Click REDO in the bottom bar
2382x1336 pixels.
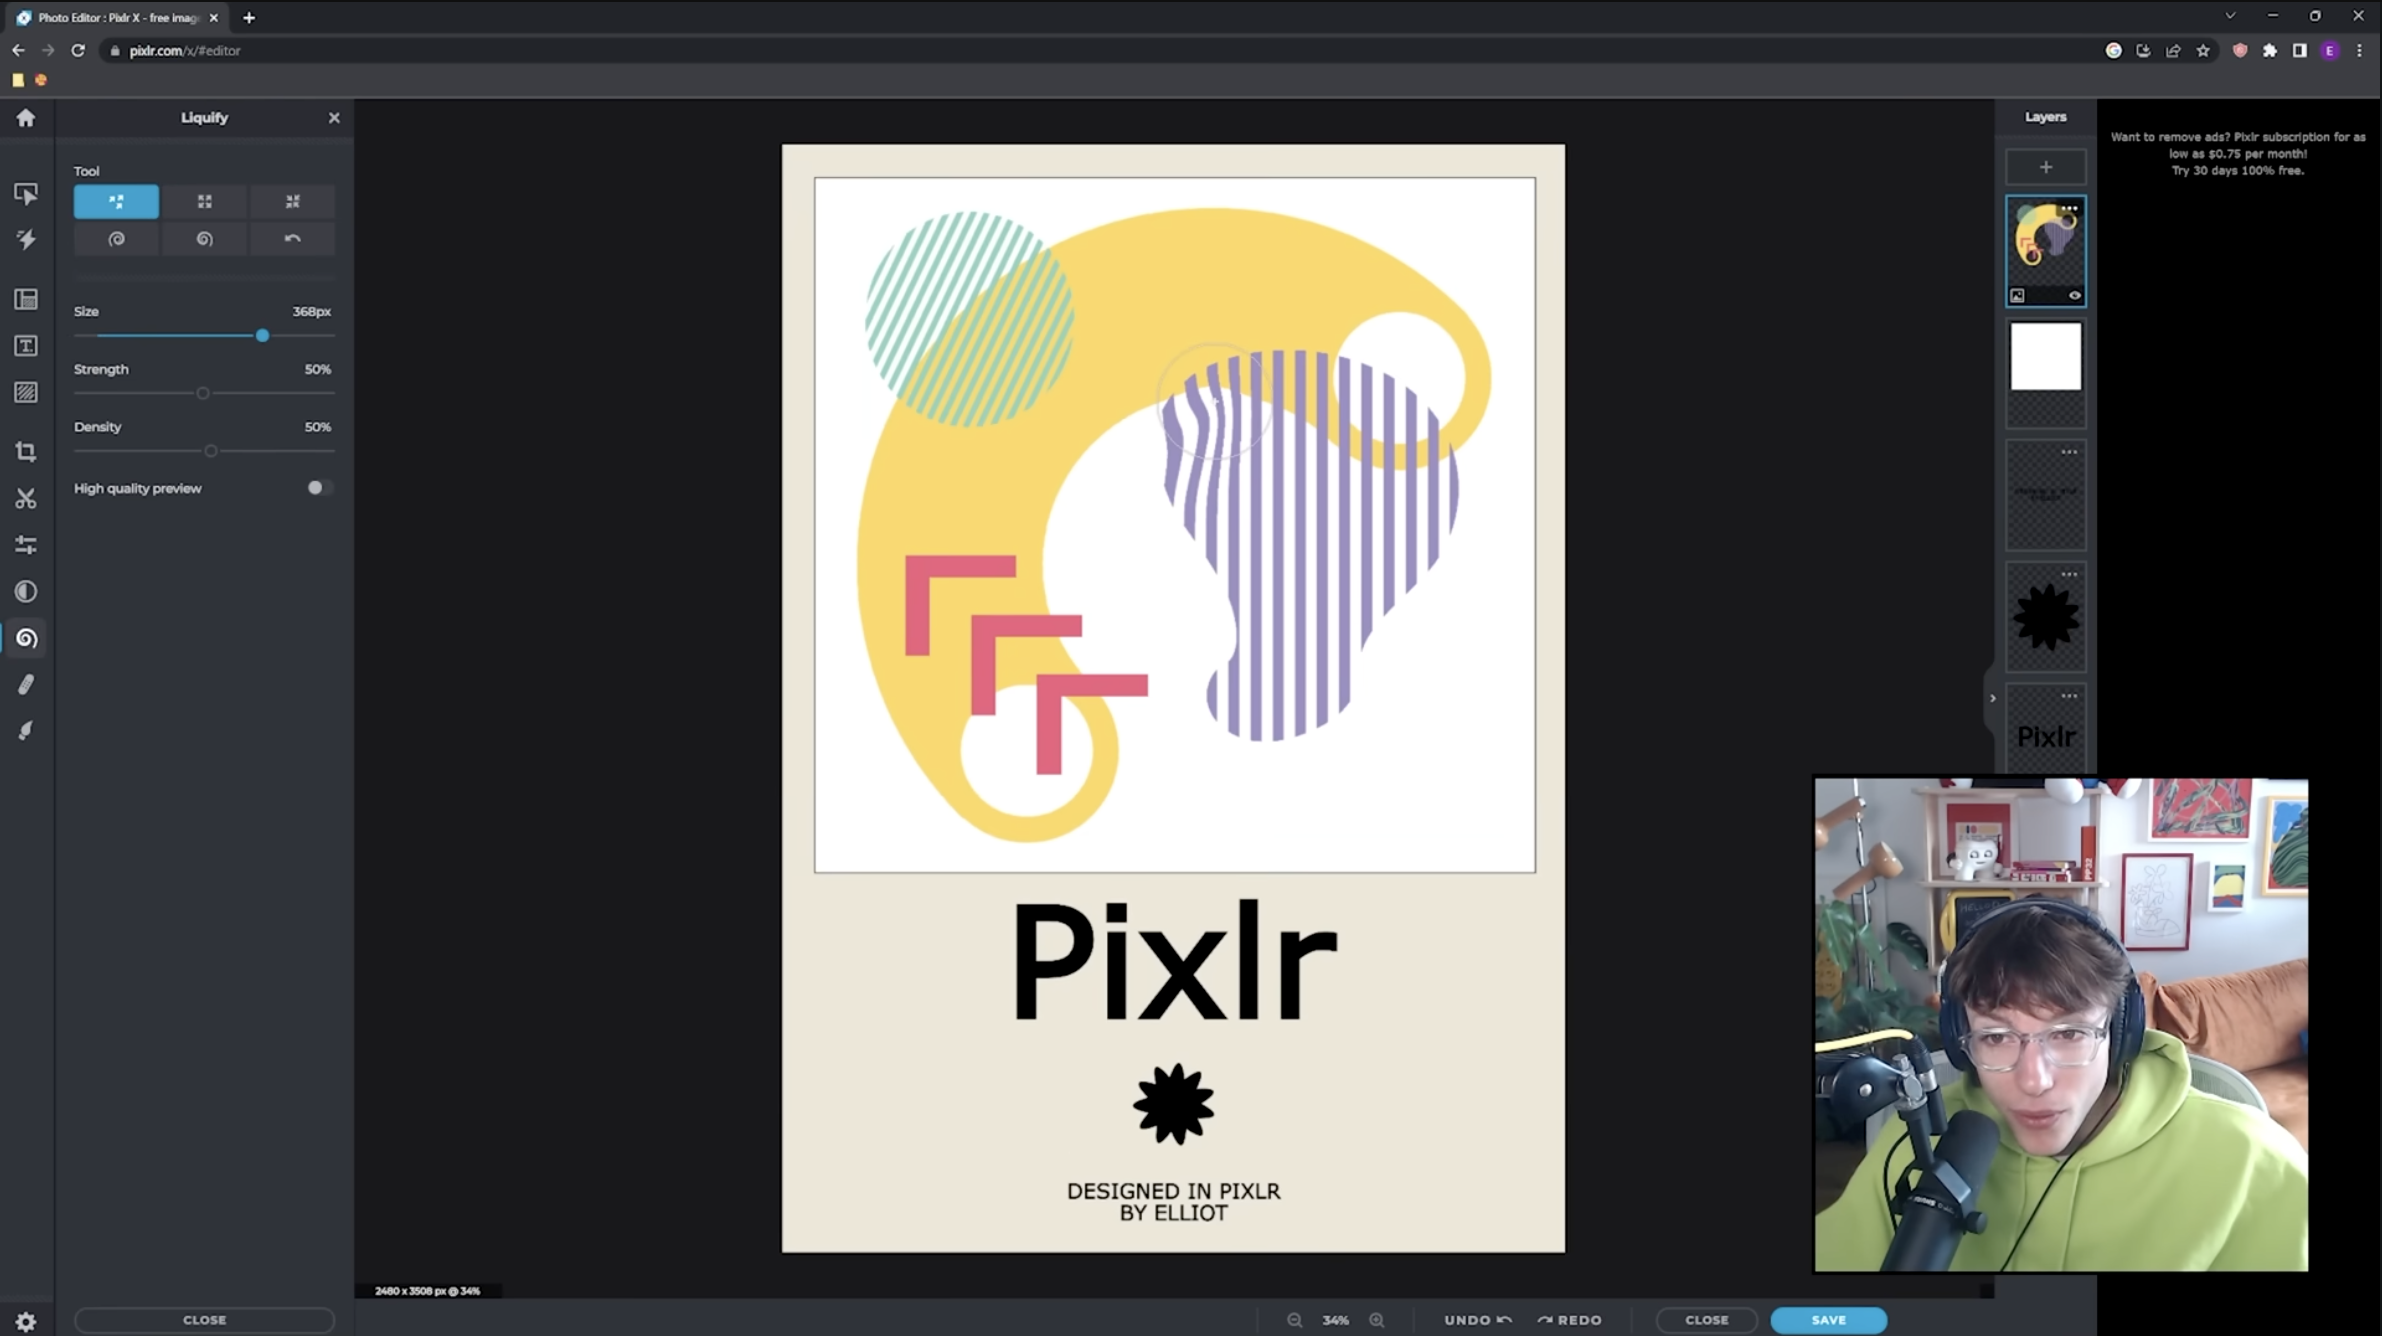pyautogui.click(x=1569, y=1320)
